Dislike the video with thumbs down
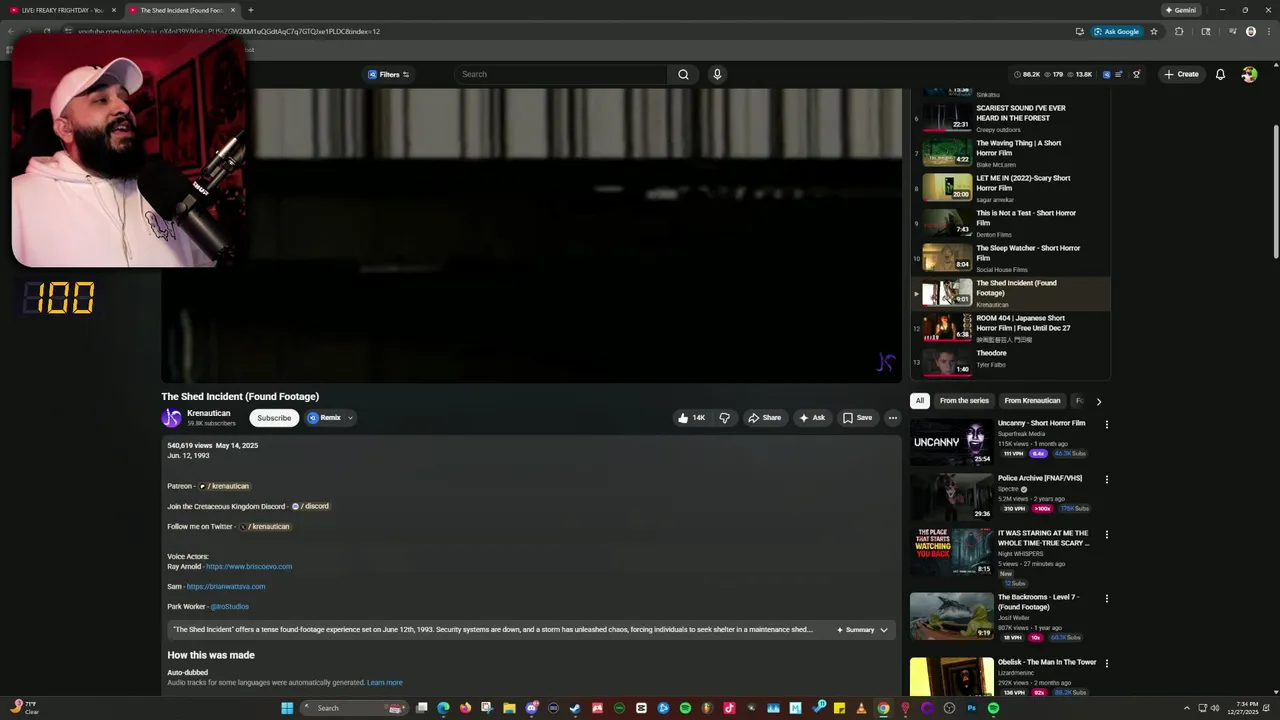Viewport: 1280px width, 720px height. (x=725, y=418)
